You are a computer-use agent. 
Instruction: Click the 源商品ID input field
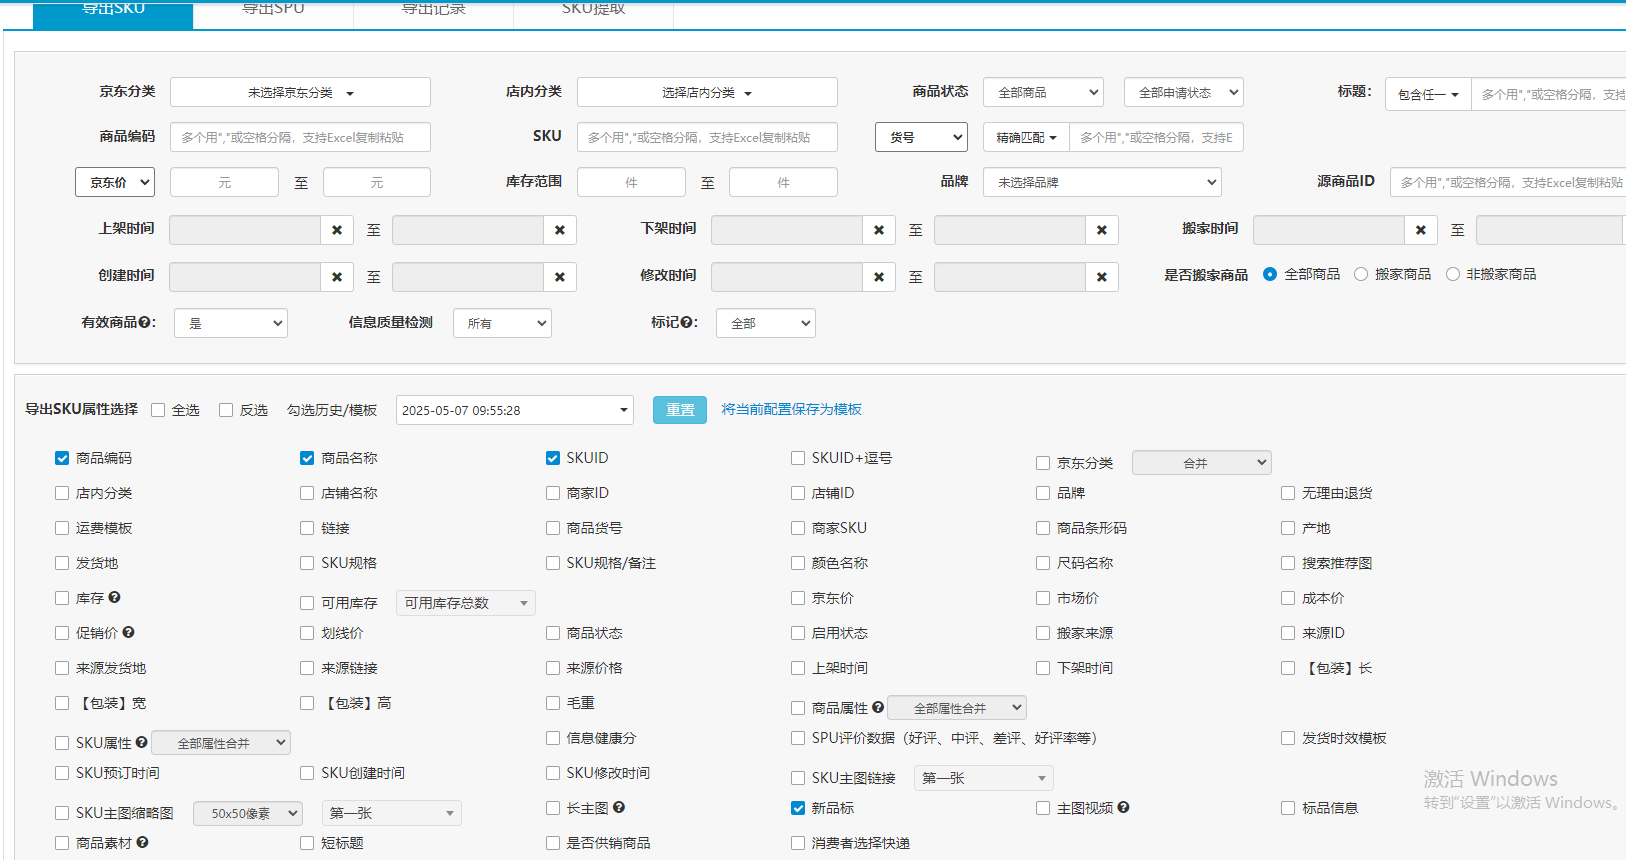[1508, 182]
